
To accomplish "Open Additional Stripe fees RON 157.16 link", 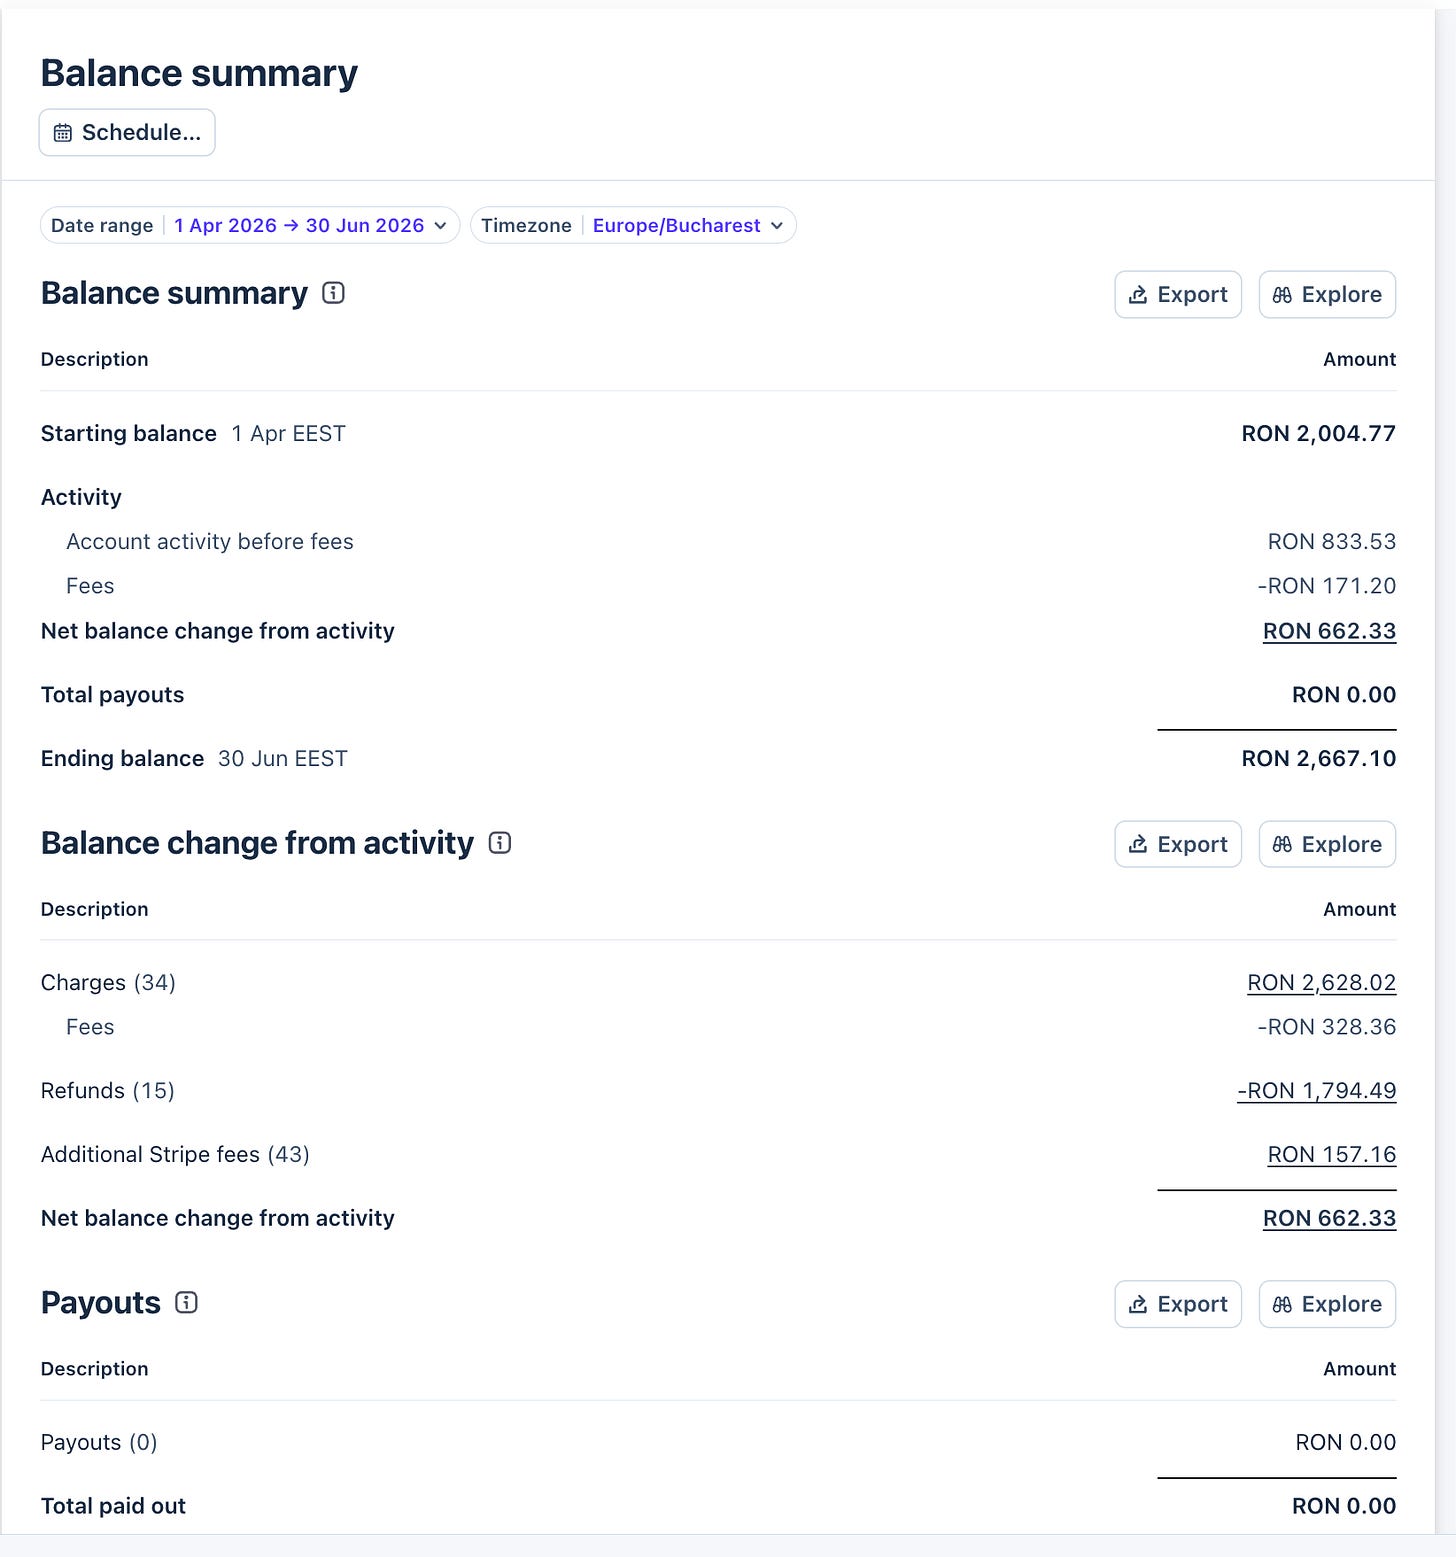I will tap(1331, 1155).
